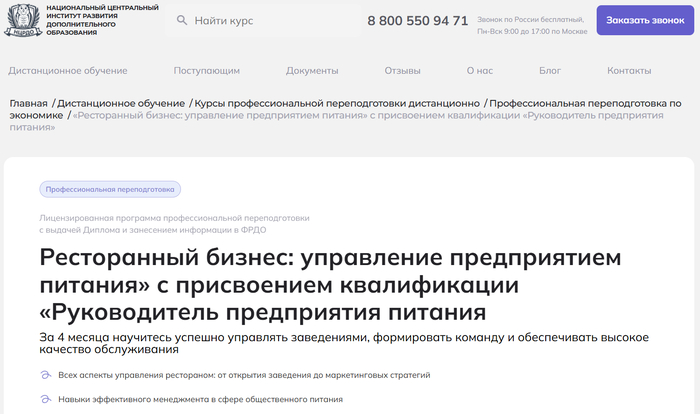Open the 'Дистанционное обучение' menu
The image size is (700, 414).
coord(68,71)
